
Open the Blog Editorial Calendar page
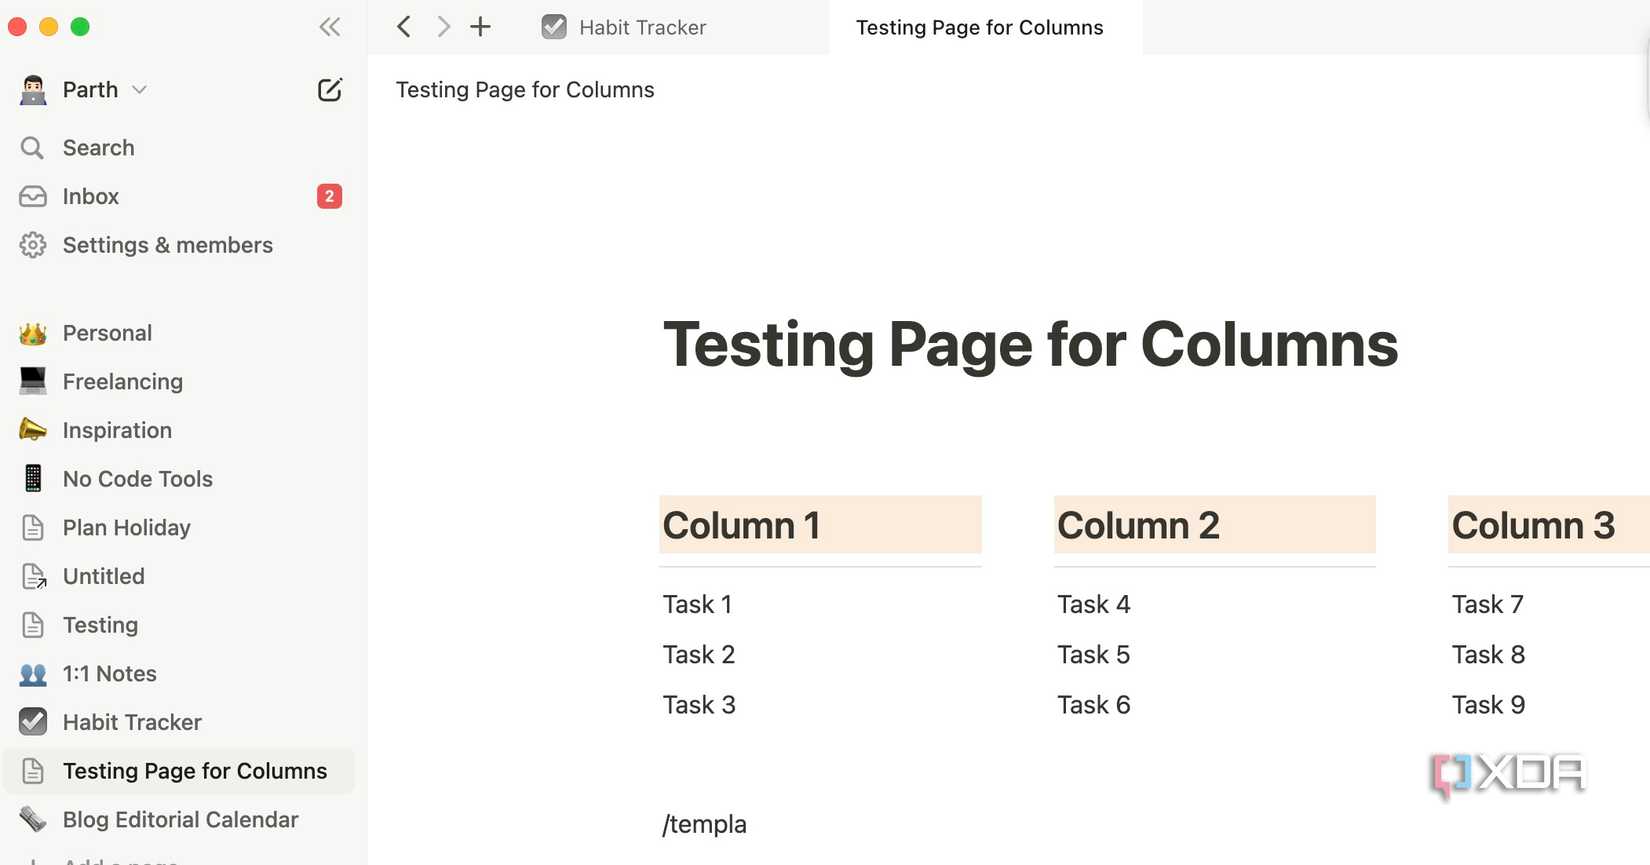click(180, 820)
